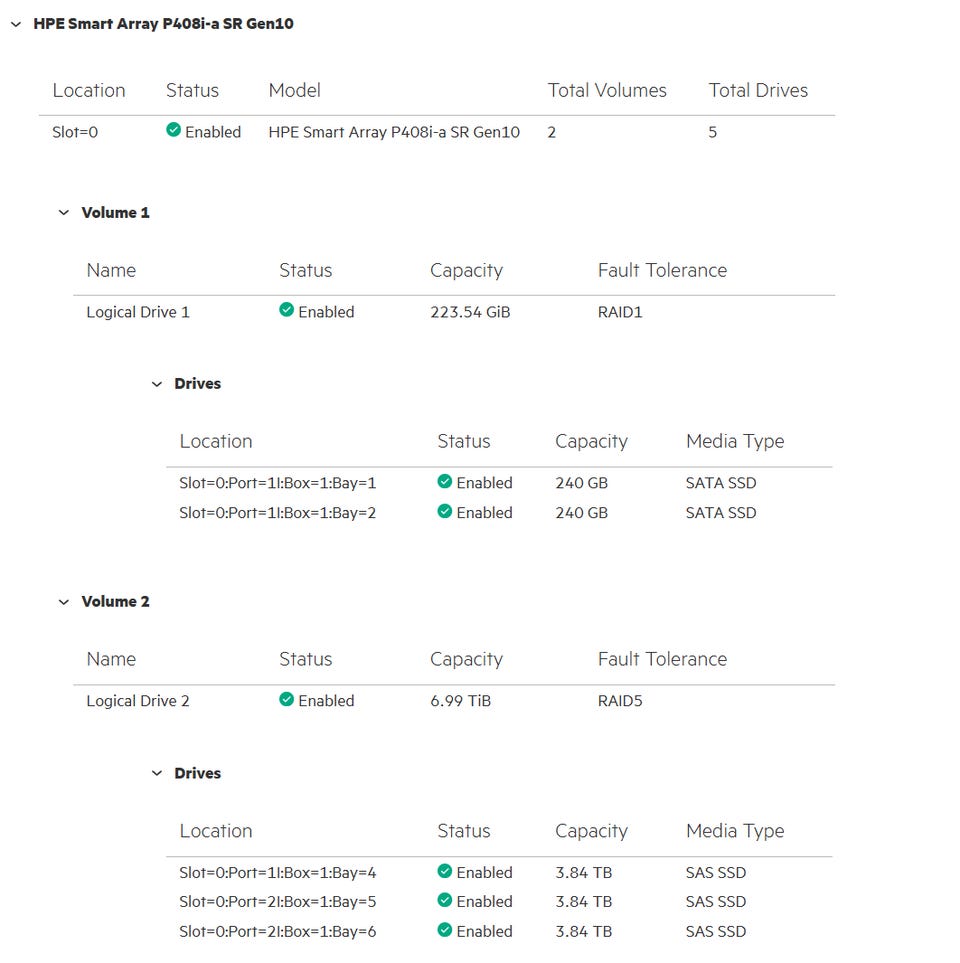The height and width of the screenshot is (963, 960).
Task: Click Total Drives value '5'
Action: point(712,132)
